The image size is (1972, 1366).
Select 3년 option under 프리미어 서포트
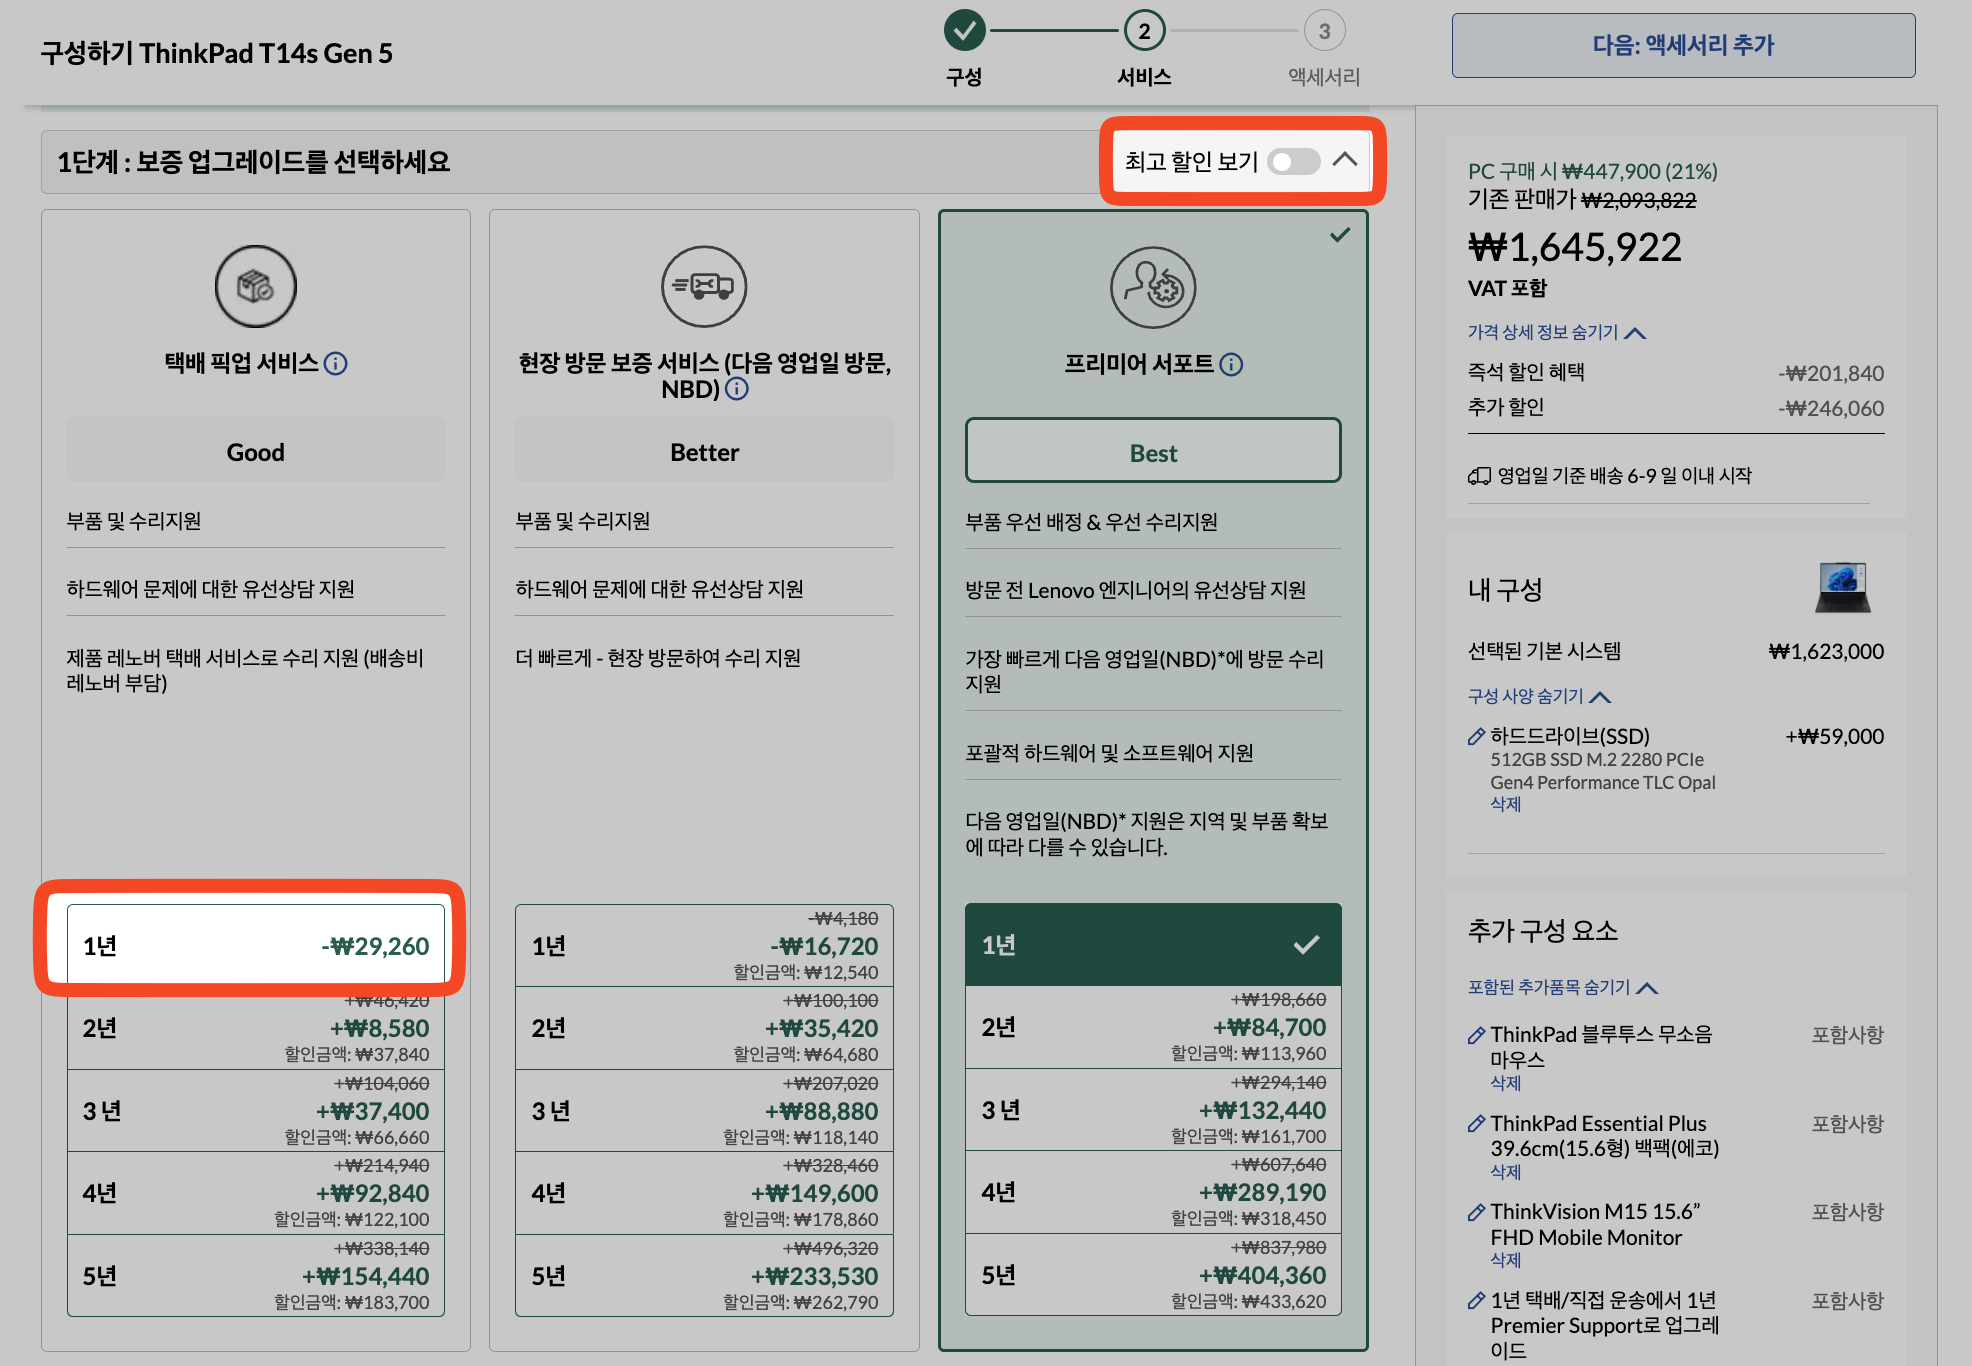1153,1110
